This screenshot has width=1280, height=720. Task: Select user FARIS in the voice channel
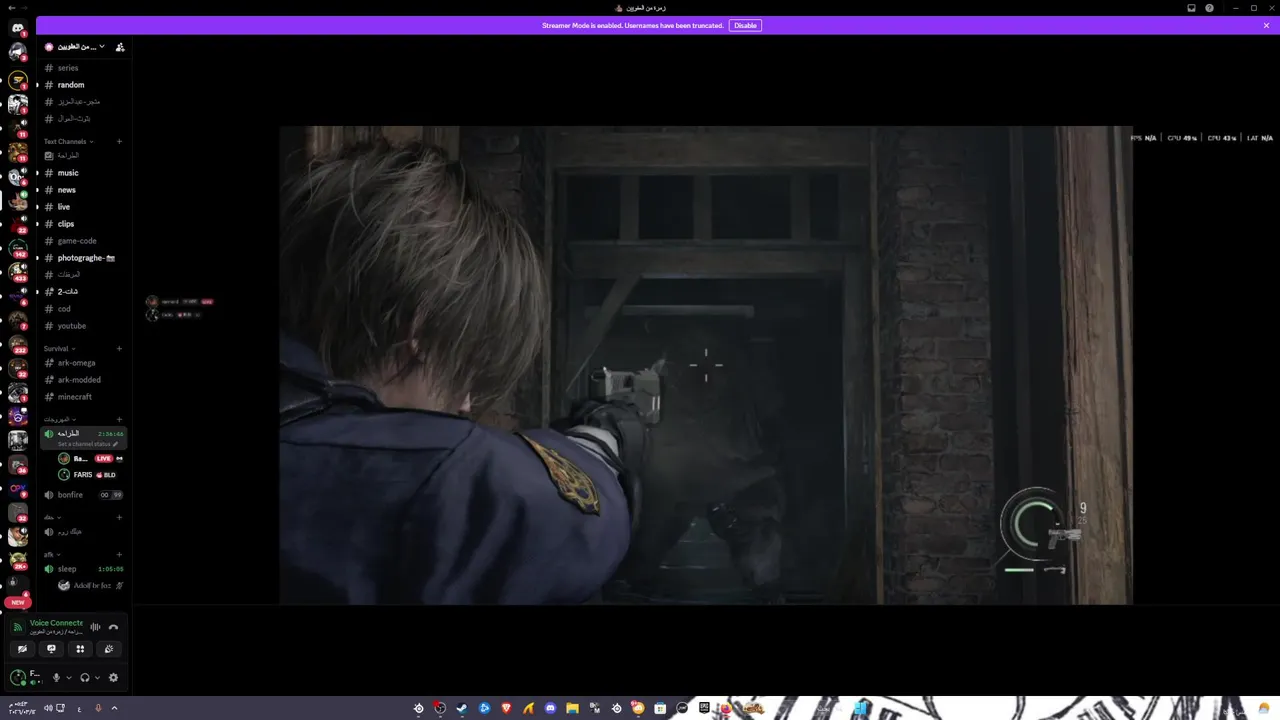click(x=90, y=475)
